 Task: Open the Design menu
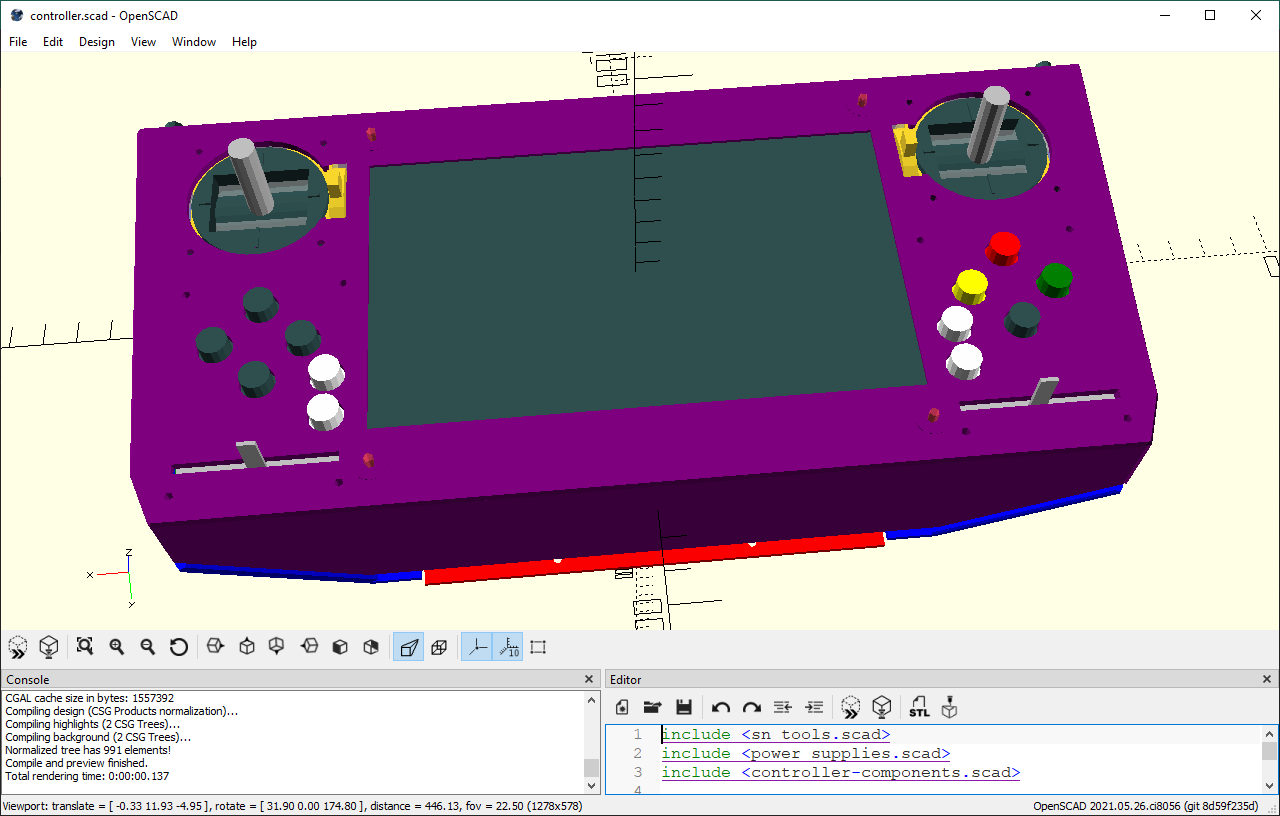[x=97, y=42]
